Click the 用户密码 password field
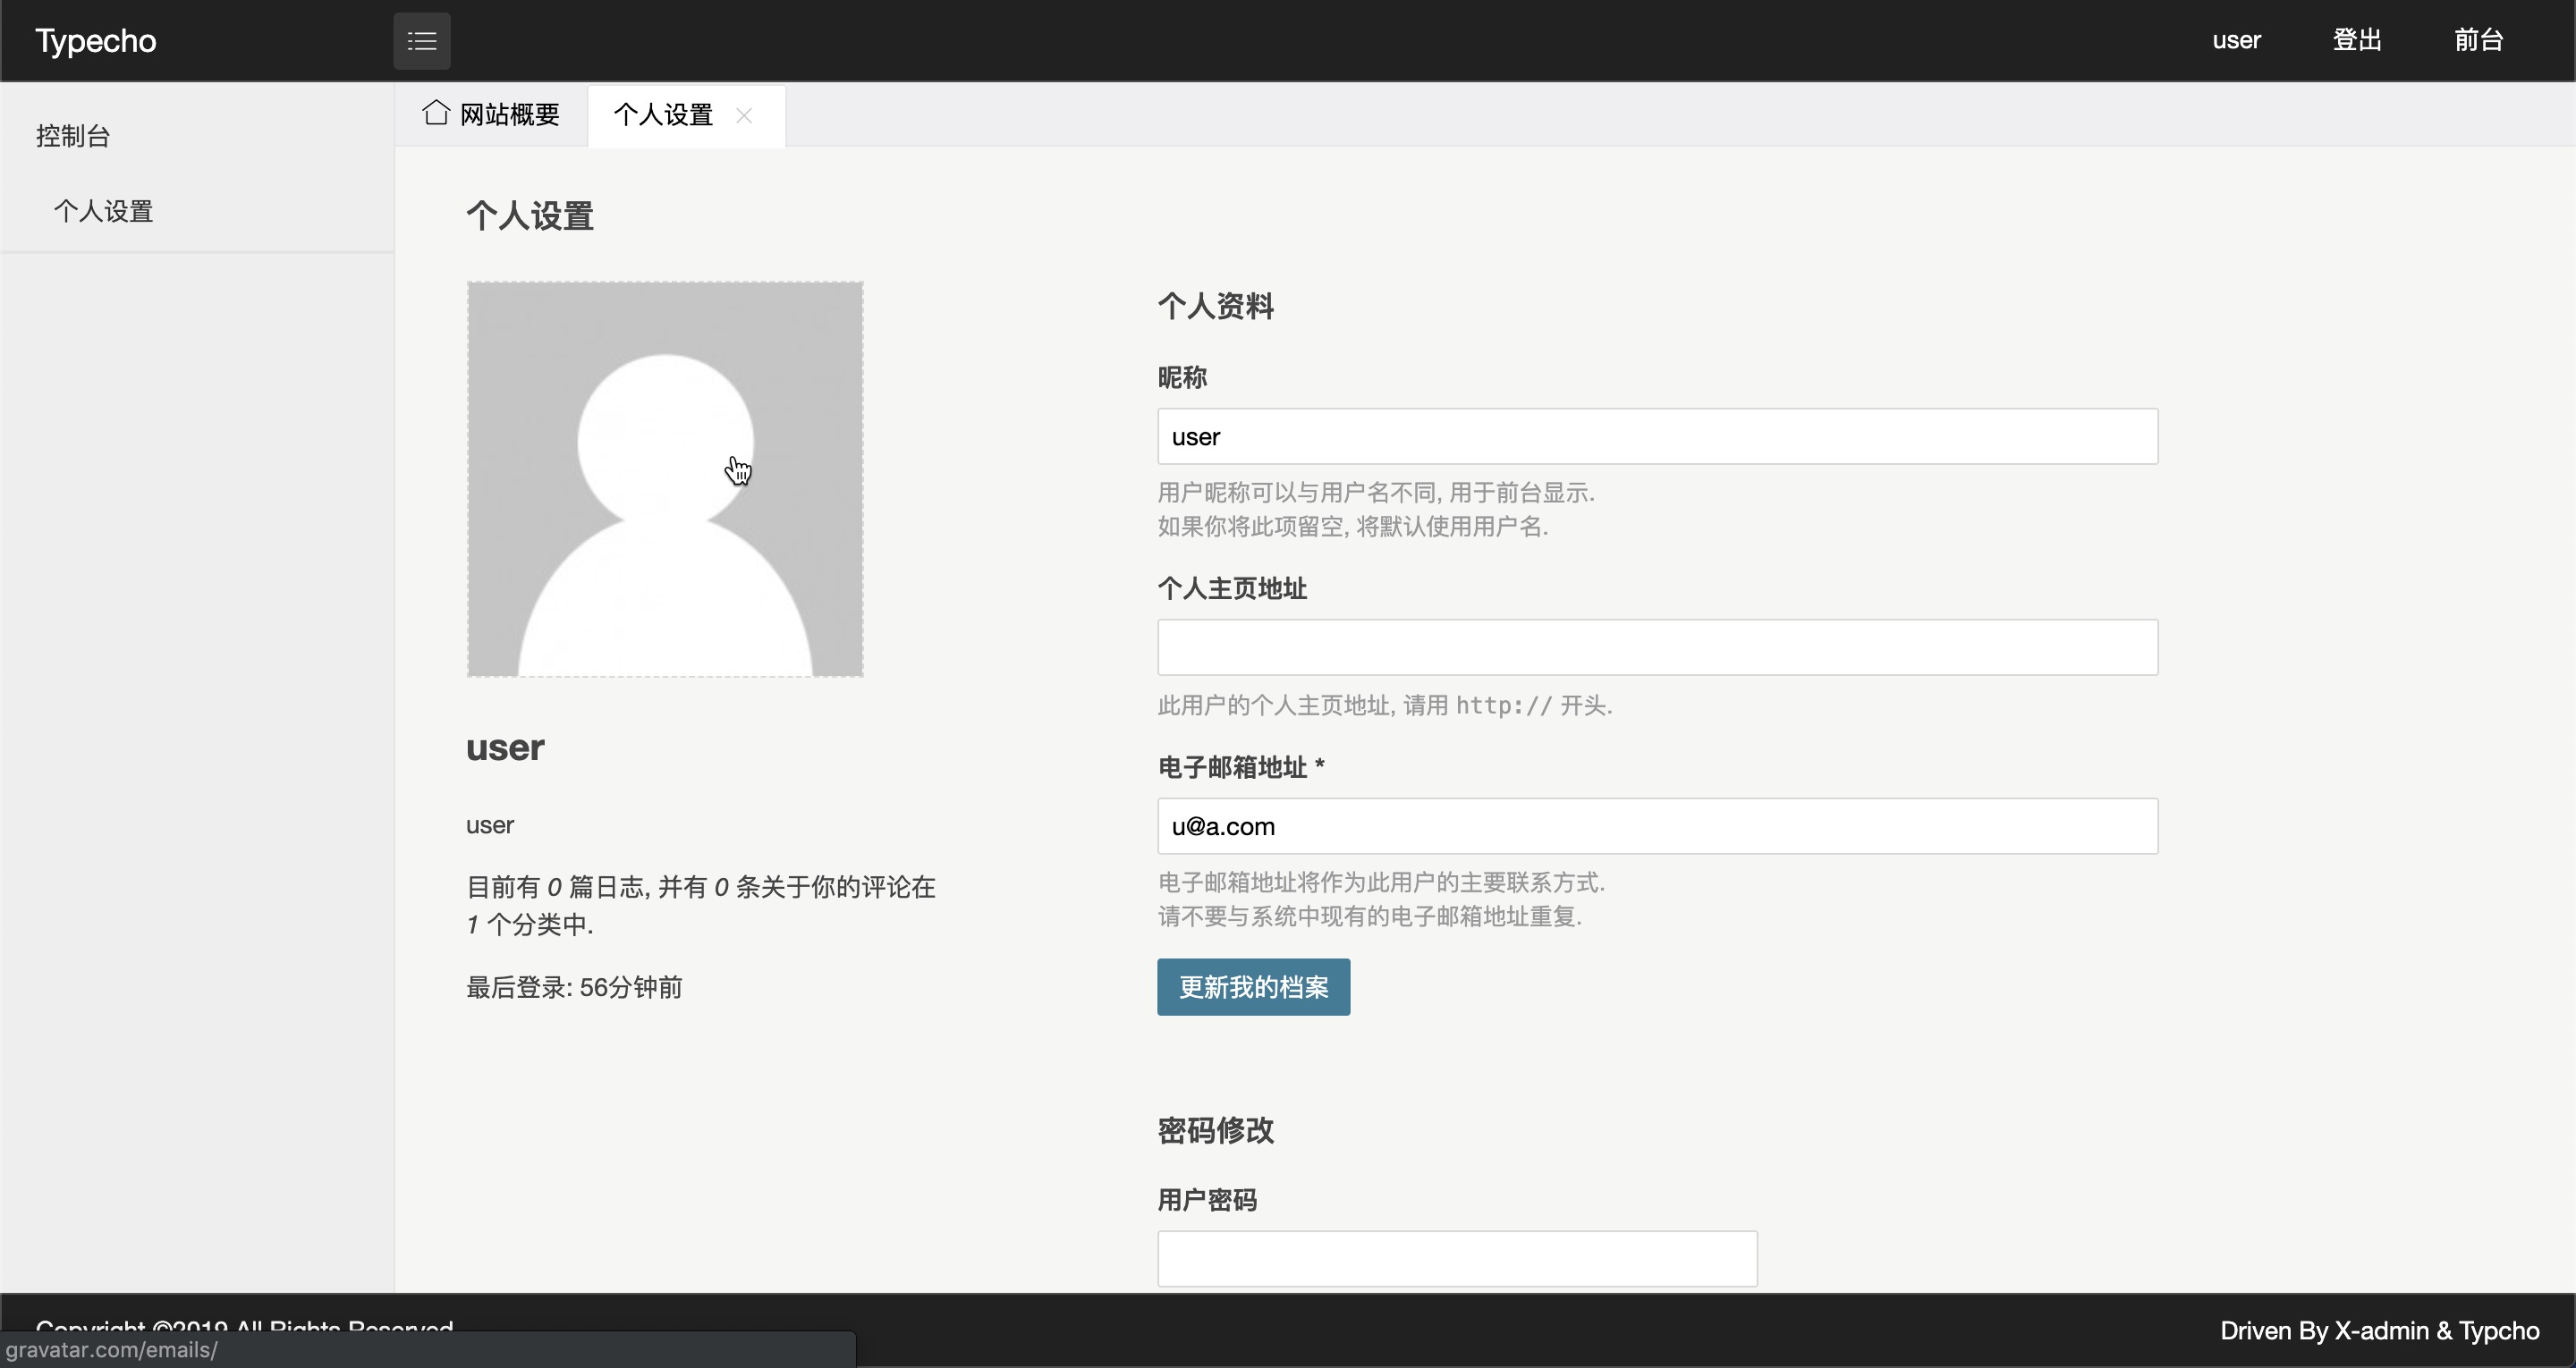Image resolution: width=2576 pixels, height=1368 pixels. coord(1456,1258)
